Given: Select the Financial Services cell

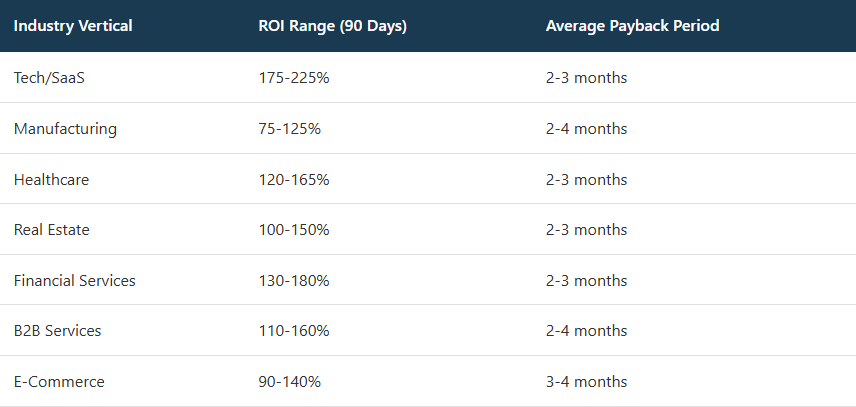Looking at the screenshot, I should coord(75,281).
